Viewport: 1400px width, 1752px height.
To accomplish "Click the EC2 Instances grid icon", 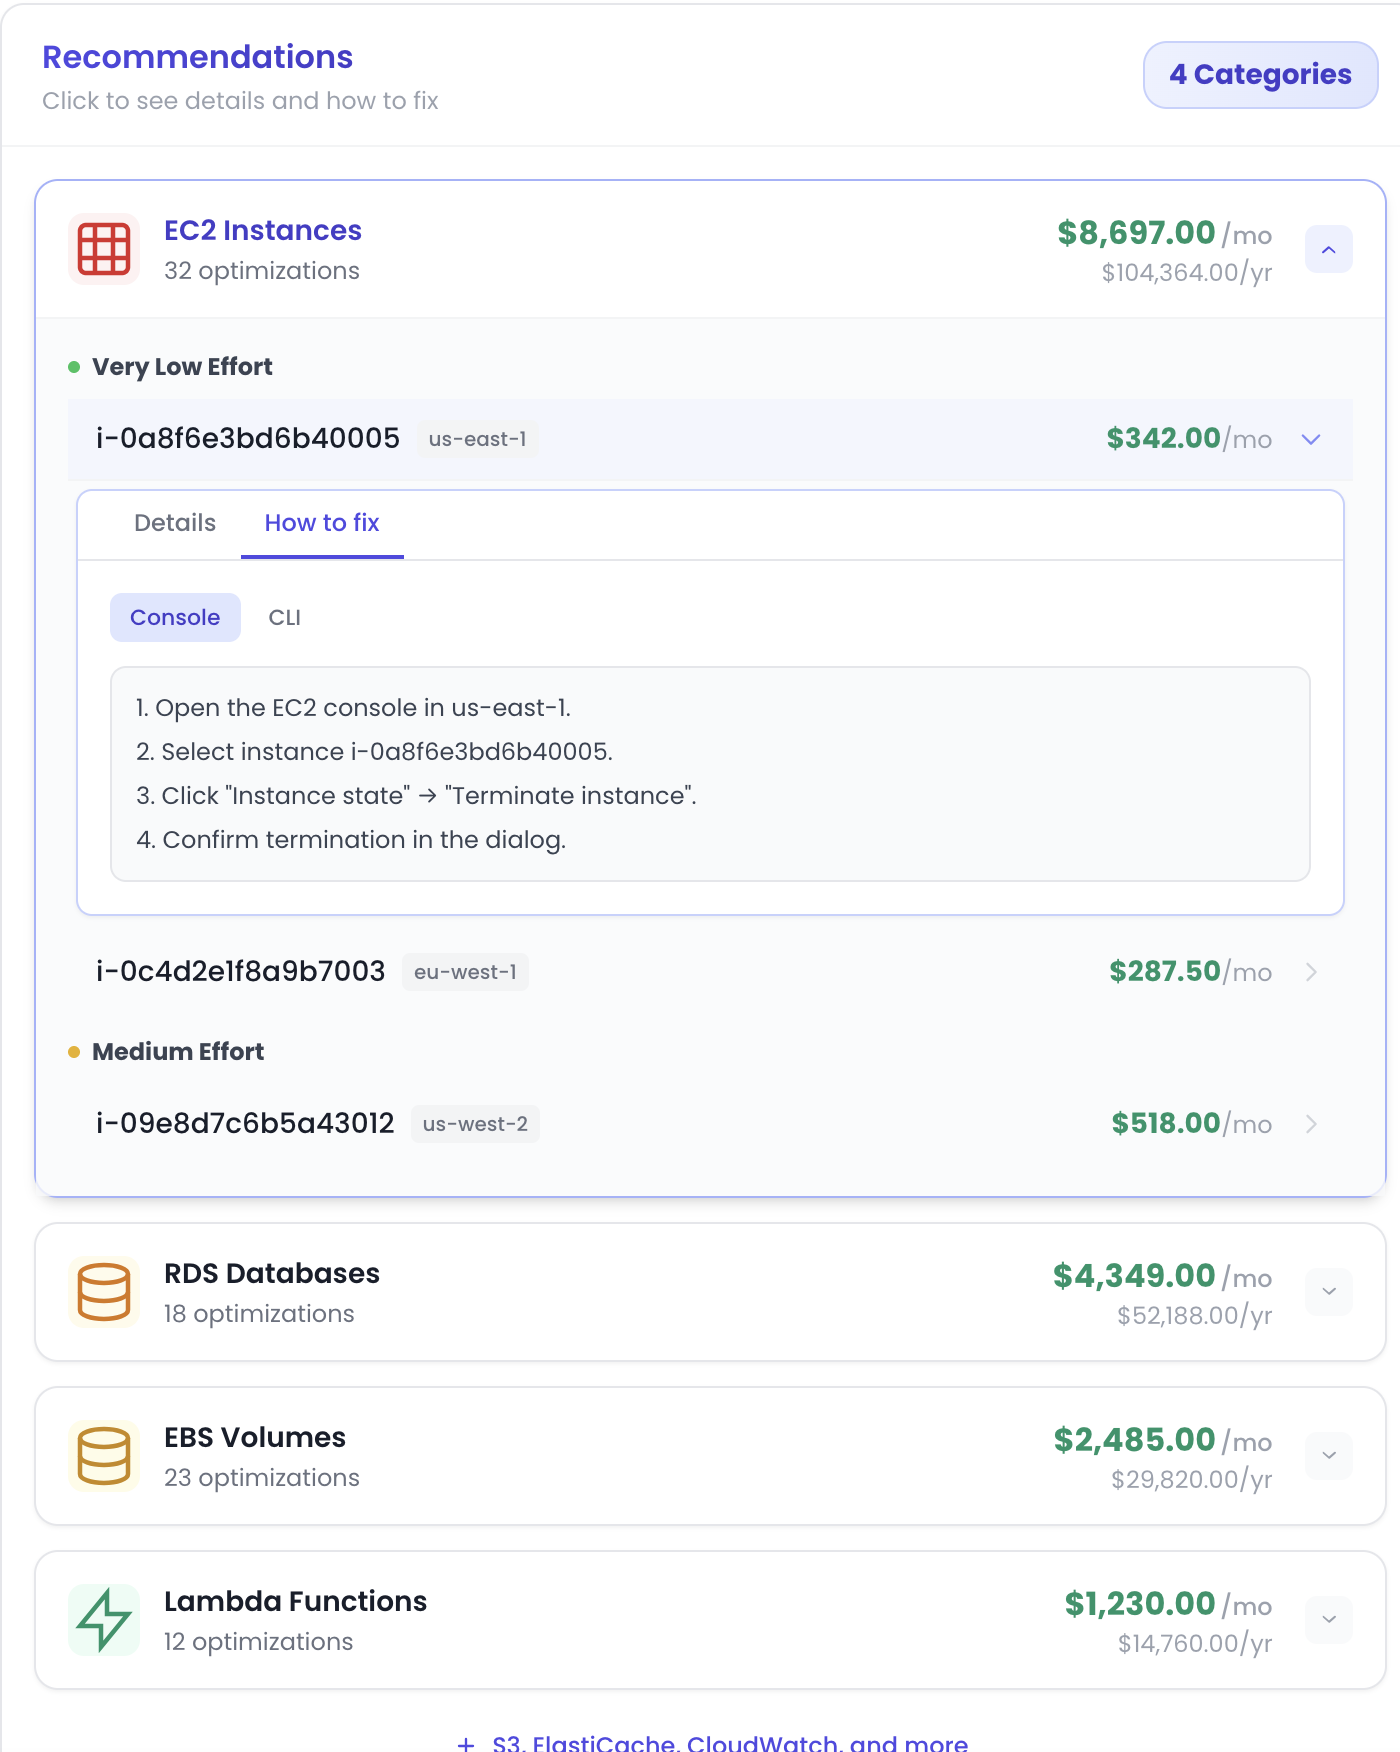I will tap(104, 249).
